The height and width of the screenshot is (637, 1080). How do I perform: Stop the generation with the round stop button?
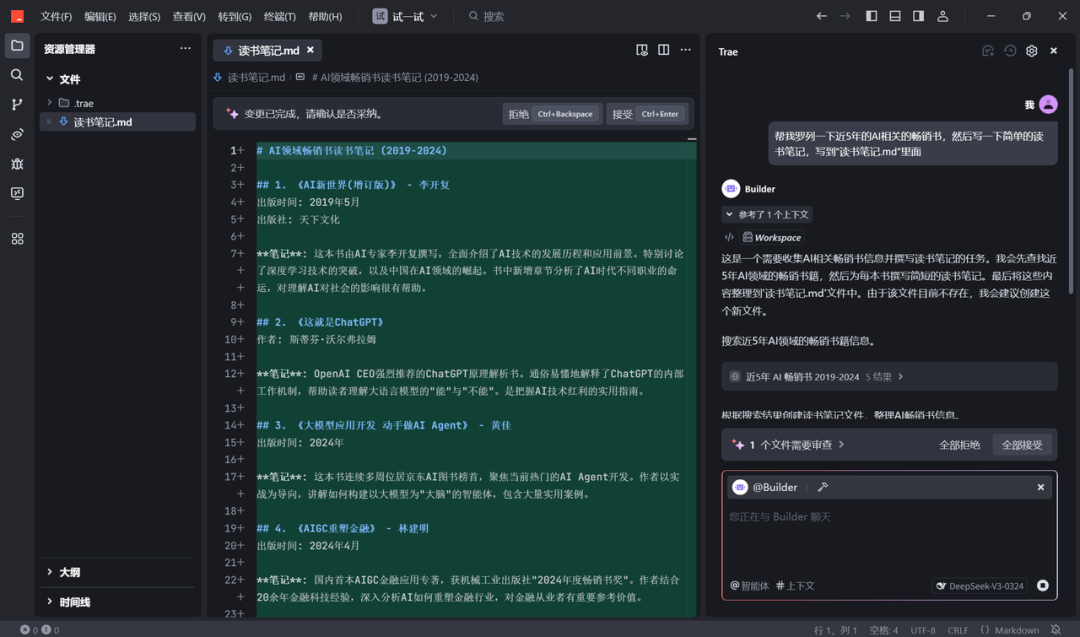[1043, 585]
